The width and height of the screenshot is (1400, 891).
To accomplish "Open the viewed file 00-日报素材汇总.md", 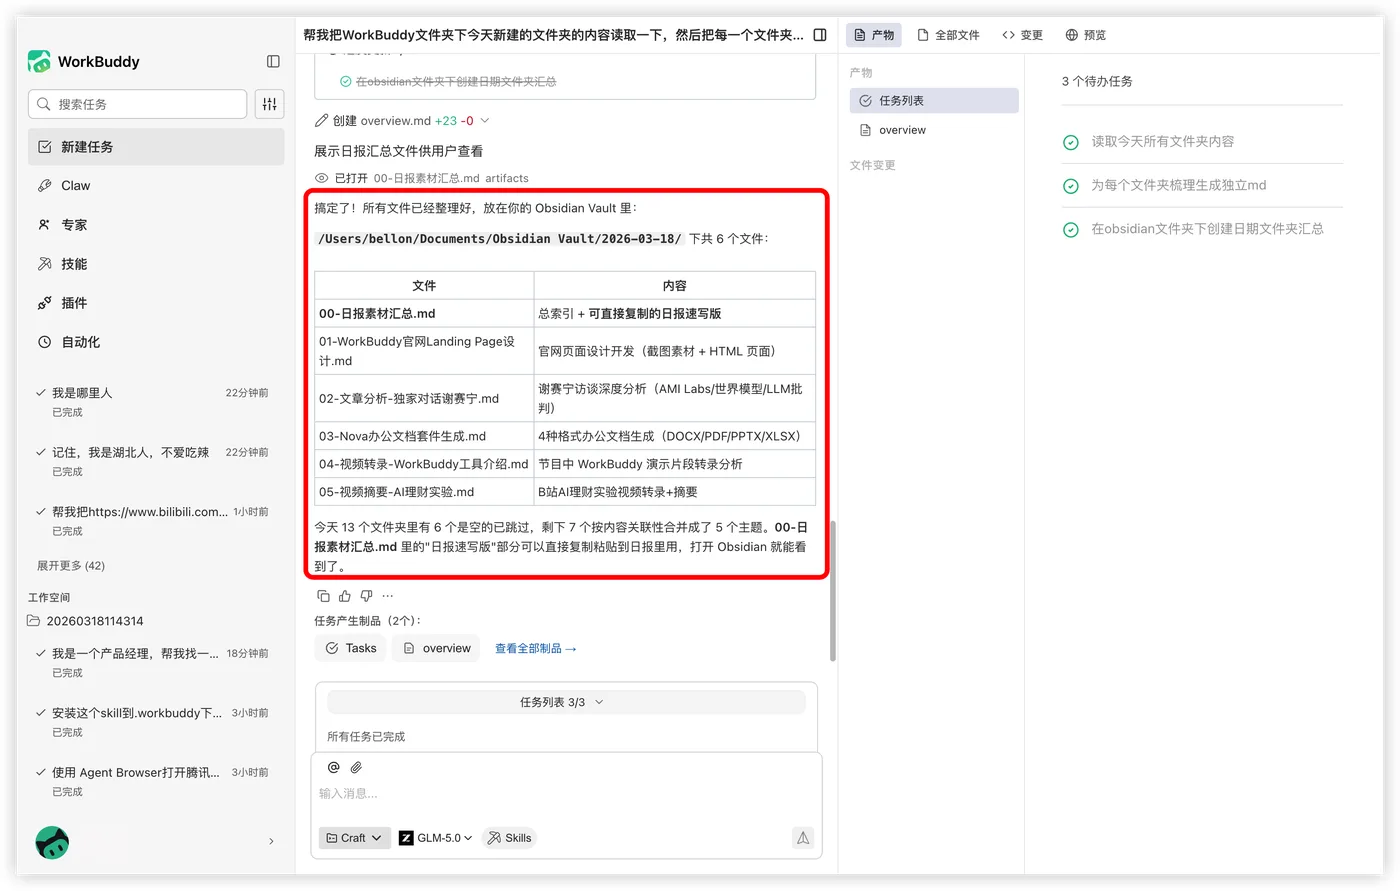I will coord(426,178).
